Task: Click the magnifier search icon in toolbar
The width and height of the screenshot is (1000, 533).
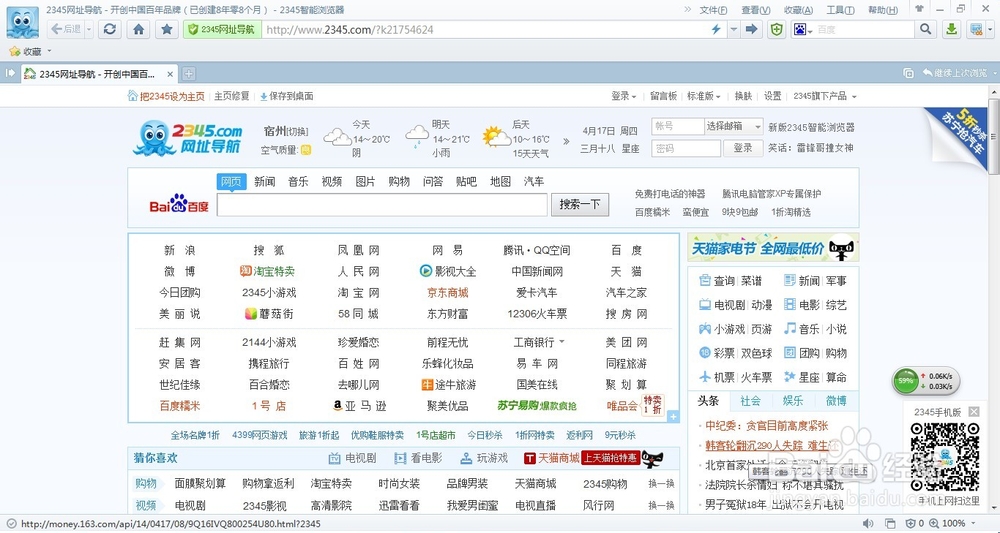Action: [x=925, y=29]
